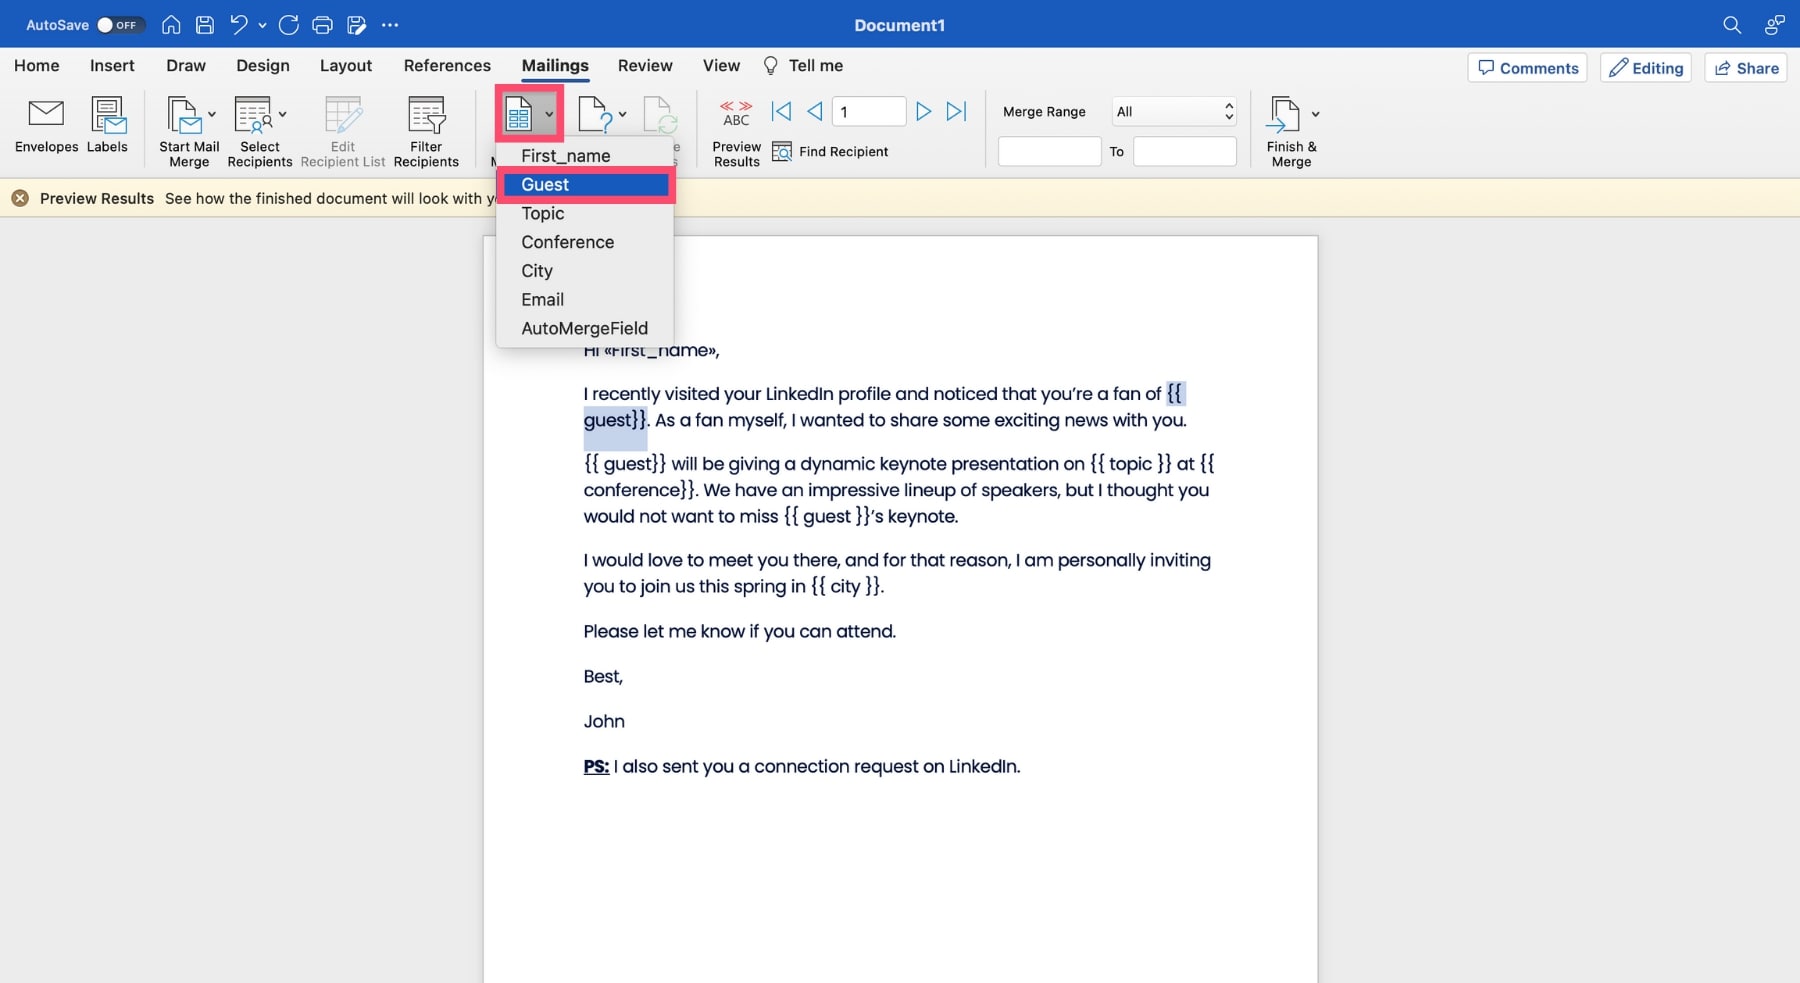Click the {{ topic }} placeholder
This screenshot has width=1800, height=983.
click(x=1131, y=464)
